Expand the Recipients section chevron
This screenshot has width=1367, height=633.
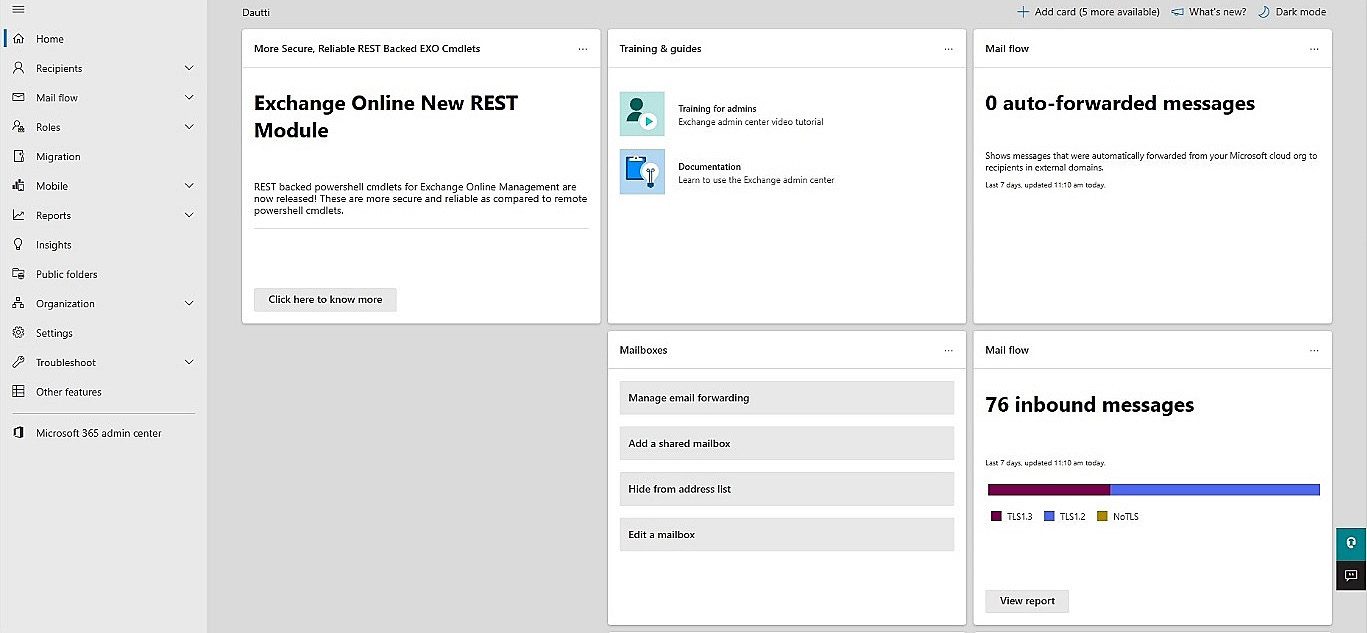(x=189, y=68)
